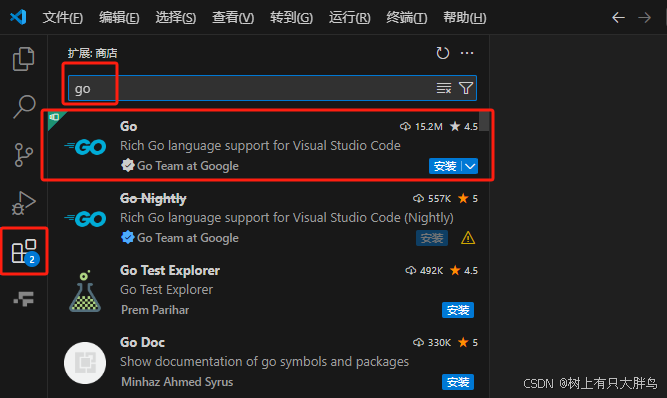
Task: Open the Extensions icon with badge 2
Action: click(x=25, y=251)
